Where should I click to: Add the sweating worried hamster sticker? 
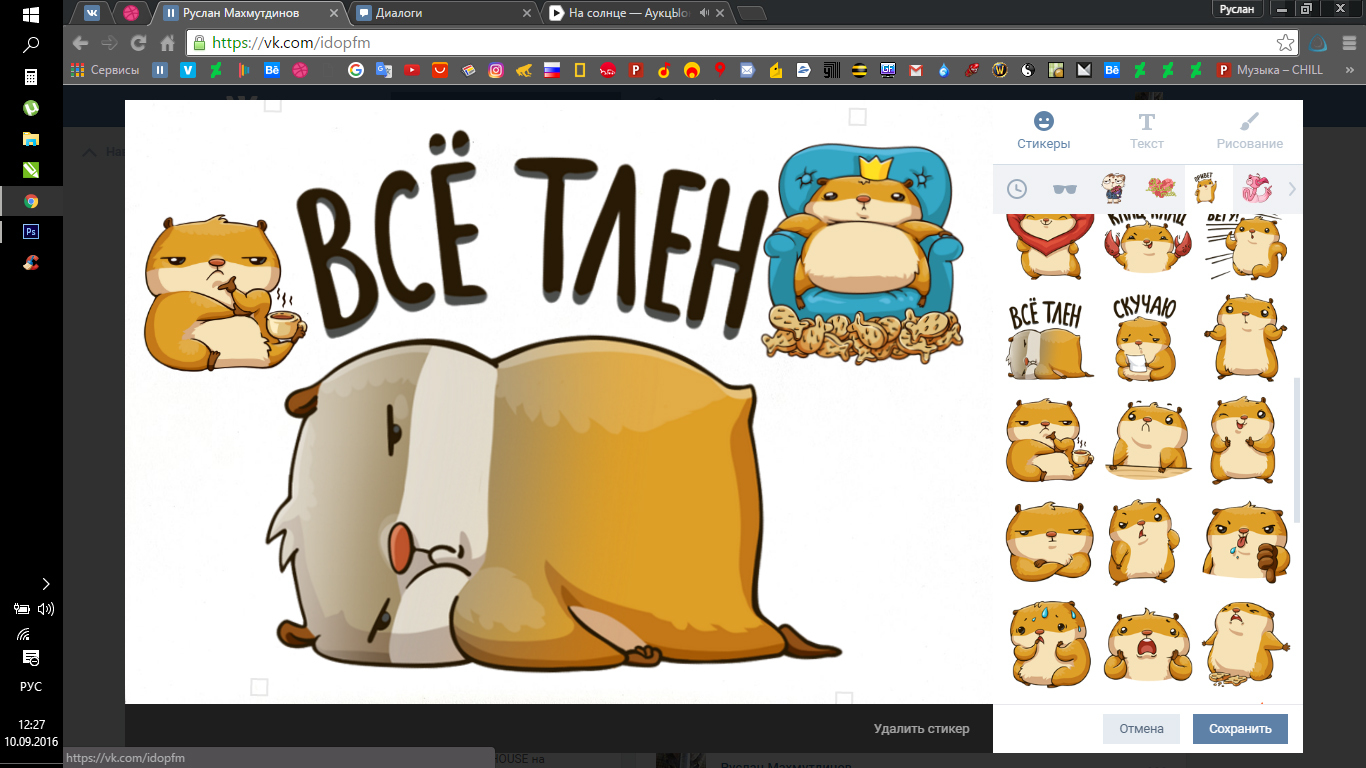[1049, 644]
